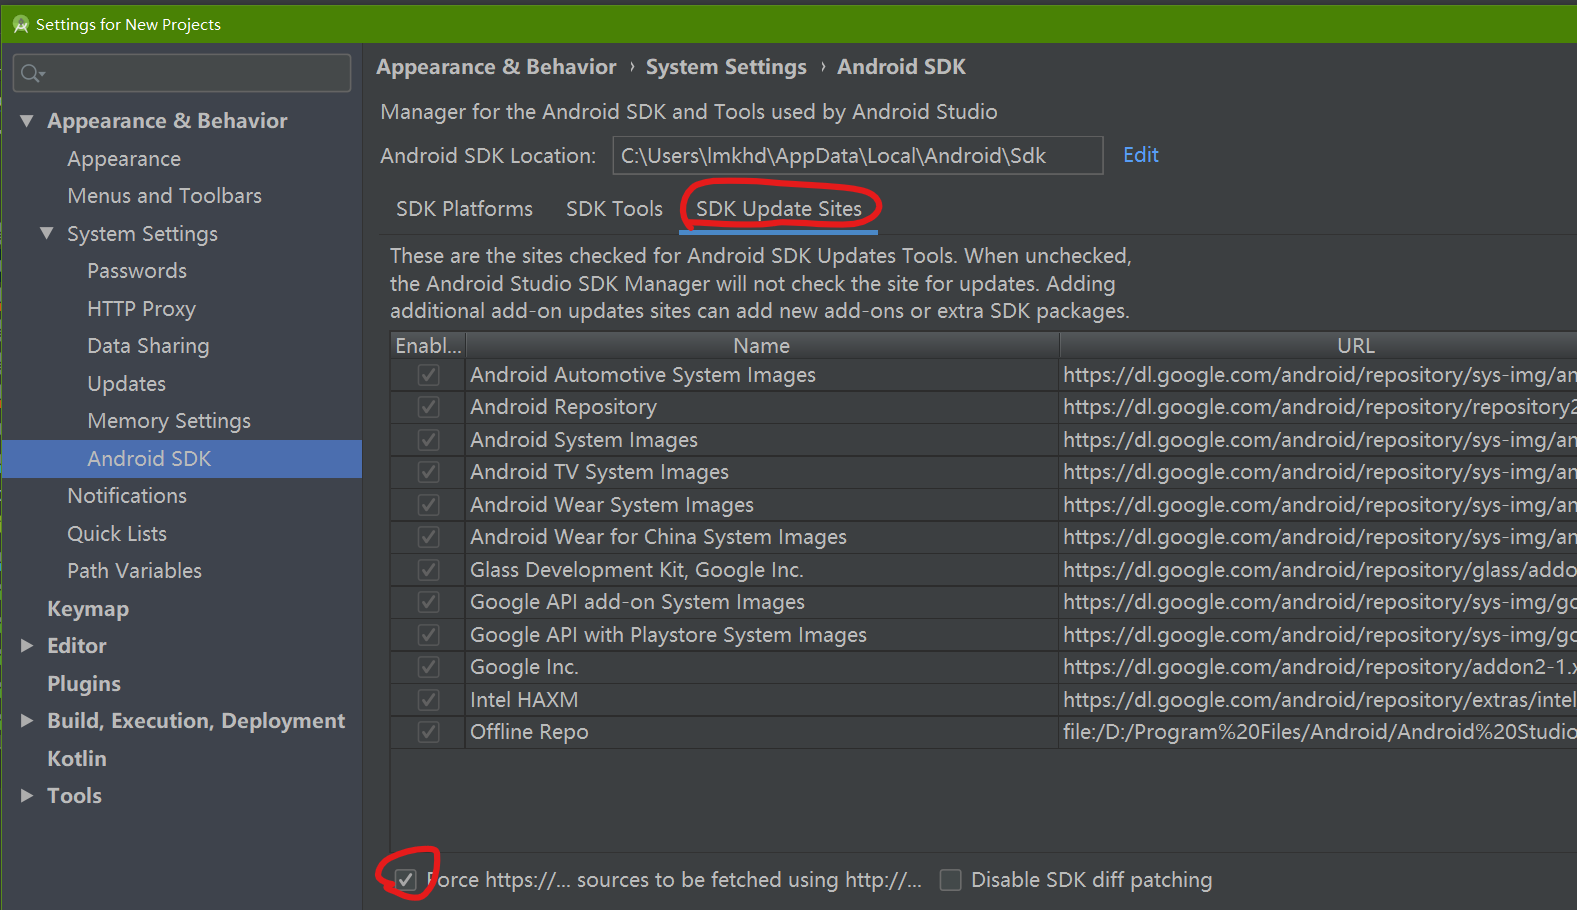This screenshot has height=910, width=1577.
Task: Collapse the System Settings tree node
Action: point(47,233)
